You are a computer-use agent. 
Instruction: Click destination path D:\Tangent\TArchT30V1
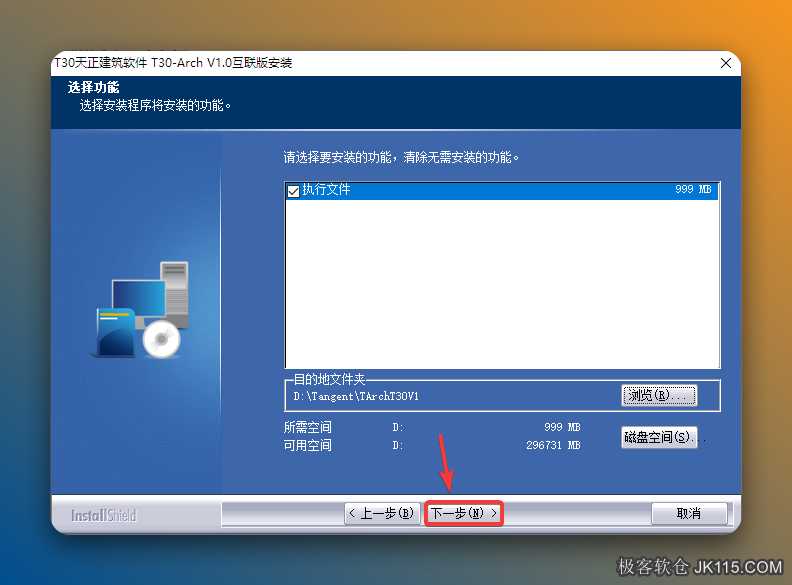[x=356, y=396]
